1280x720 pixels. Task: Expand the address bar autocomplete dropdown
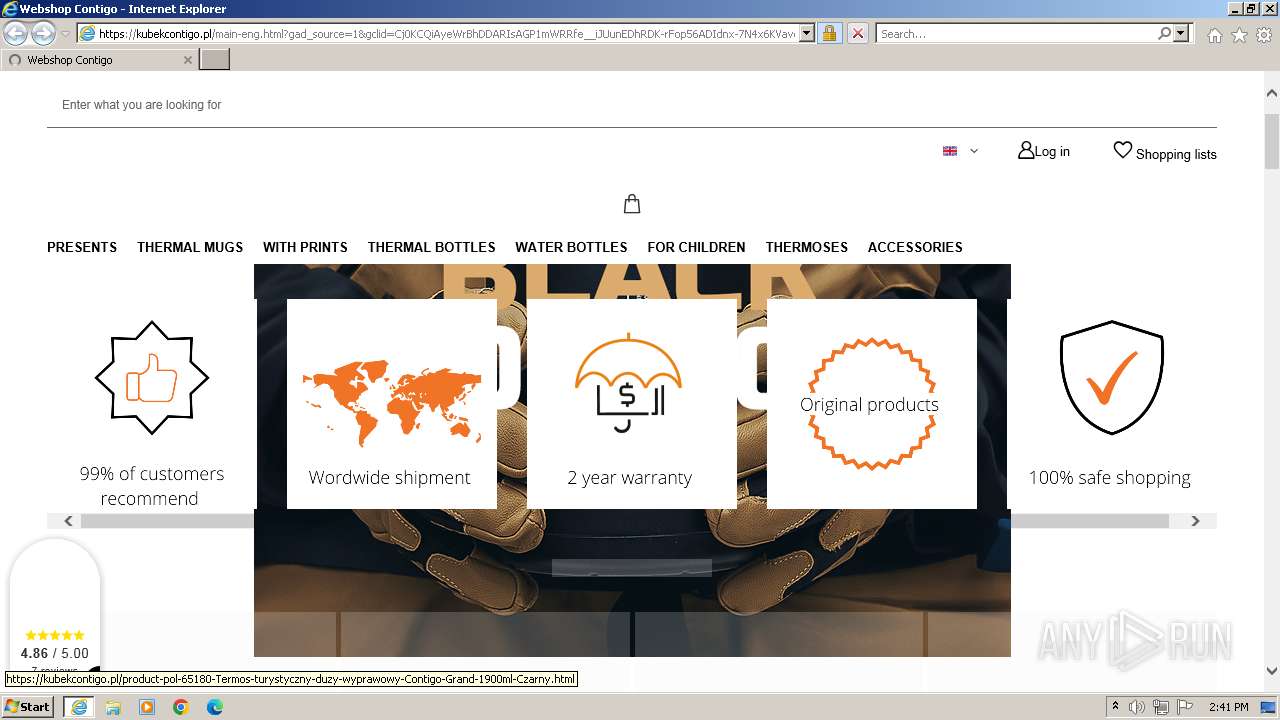pos(807,34)
